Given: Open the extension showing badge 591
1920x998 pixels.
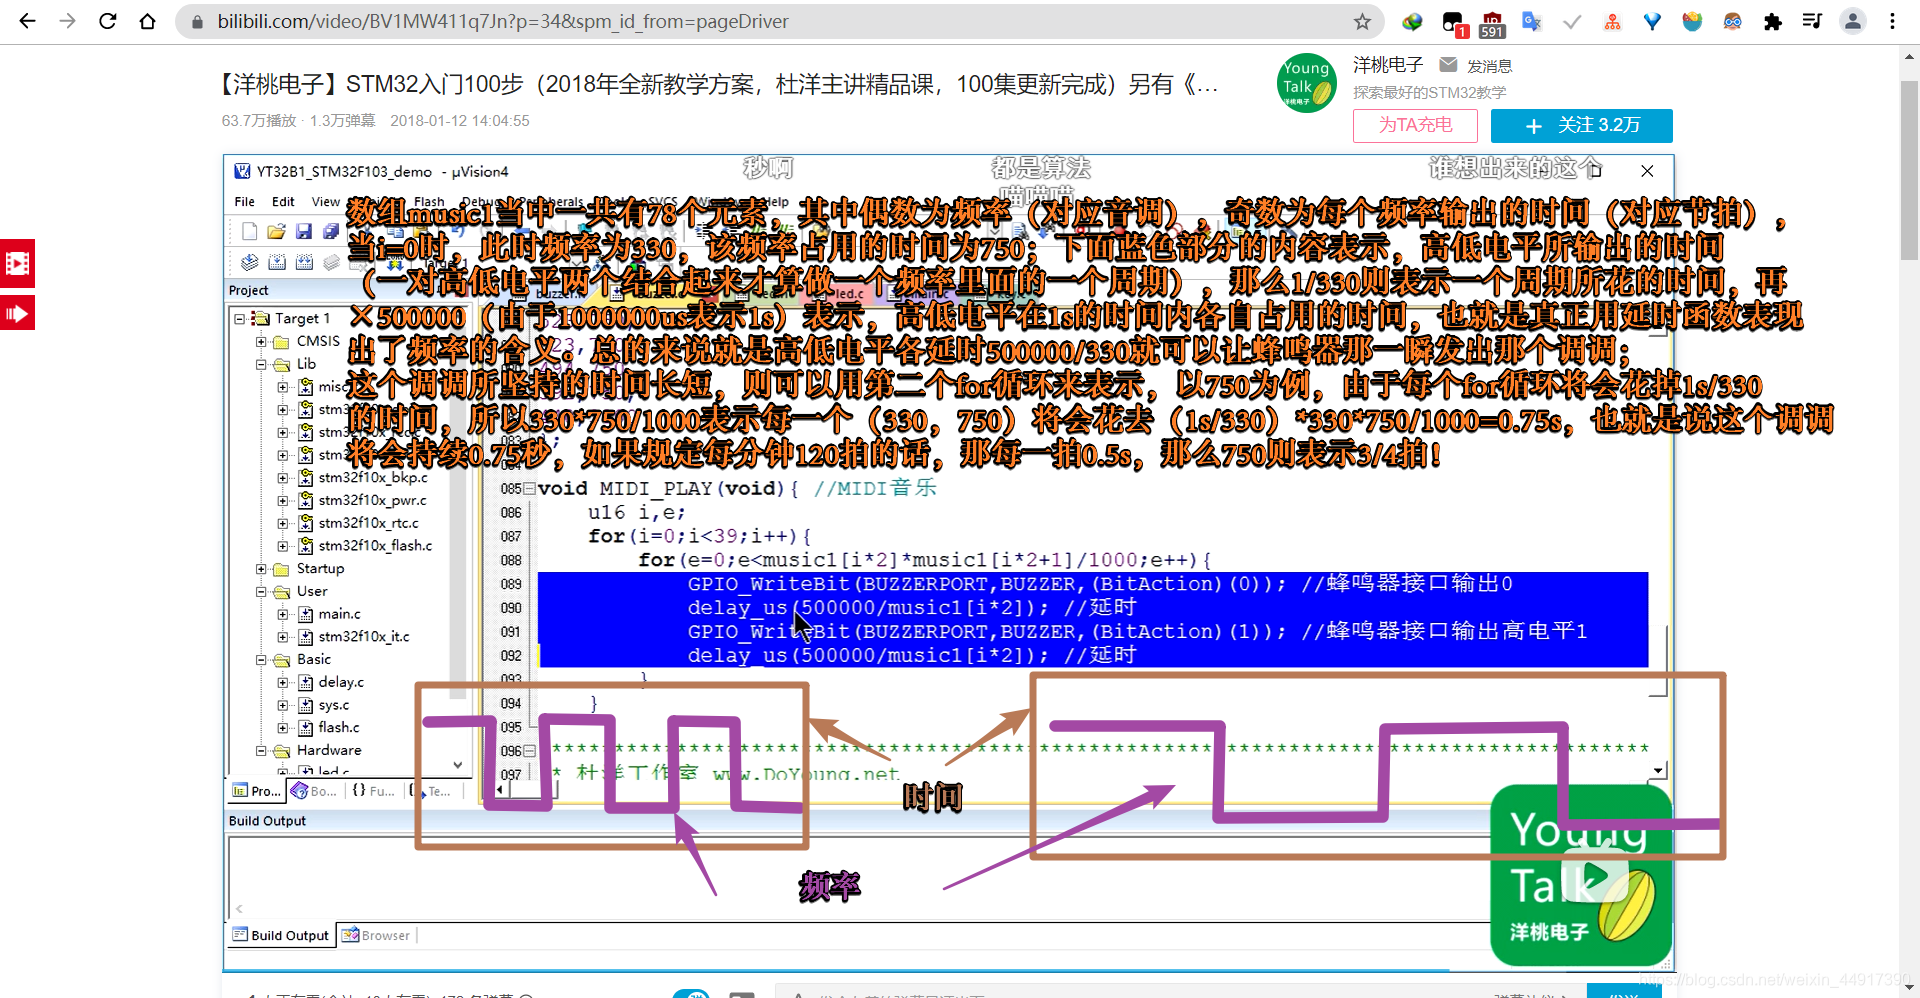Looking at the screenshot, I should 1492,23.
